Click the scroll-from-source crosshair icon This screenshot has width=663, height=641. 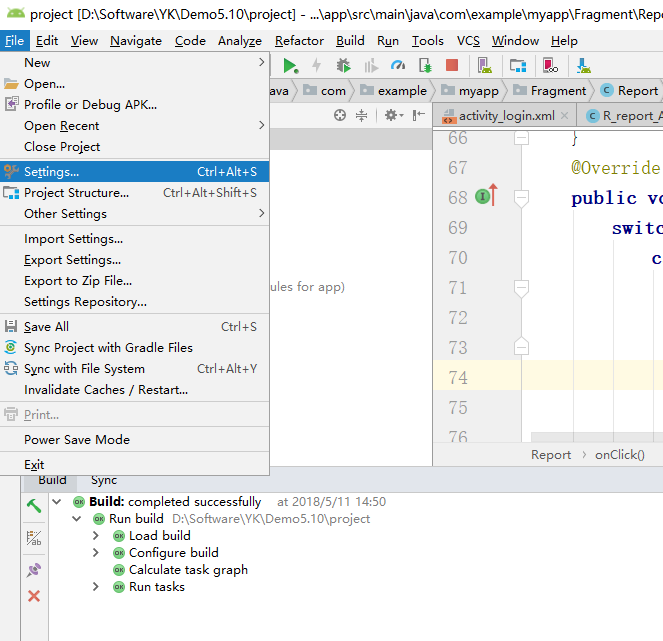click(x=340, y=115)
